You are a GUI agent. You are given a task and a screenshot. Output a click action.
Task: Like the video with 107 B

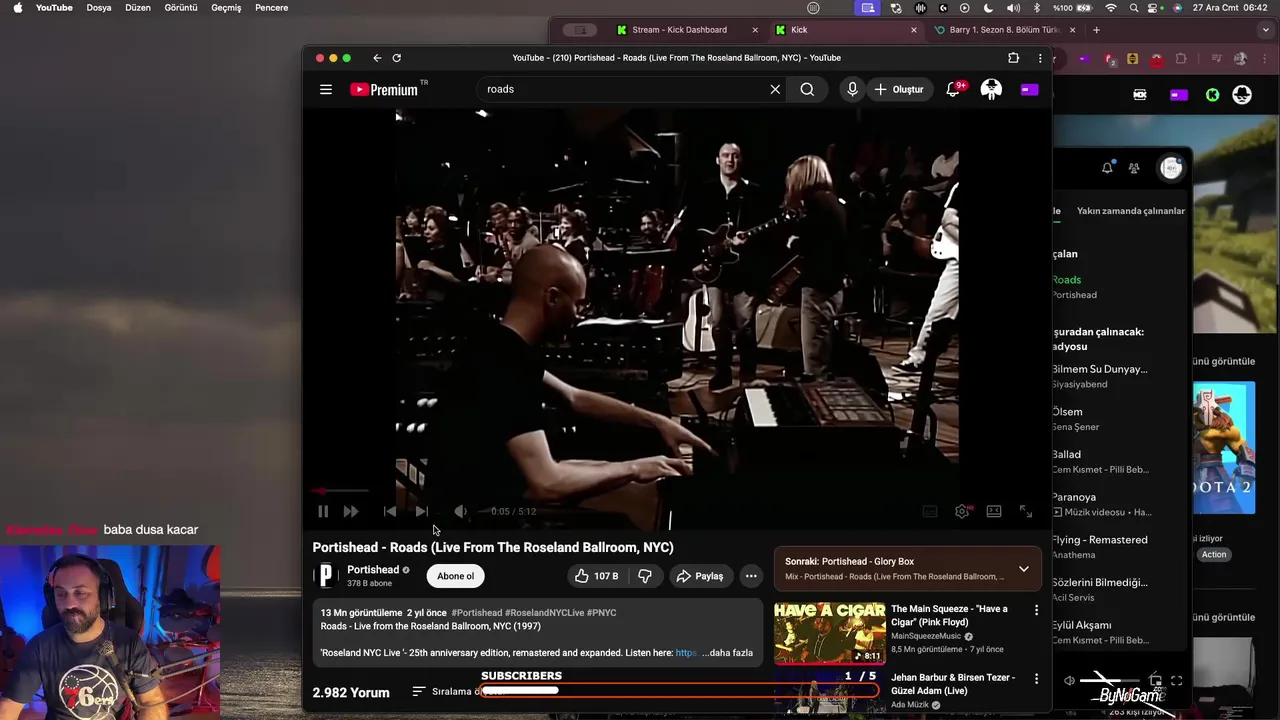click(x=597, y=576)
